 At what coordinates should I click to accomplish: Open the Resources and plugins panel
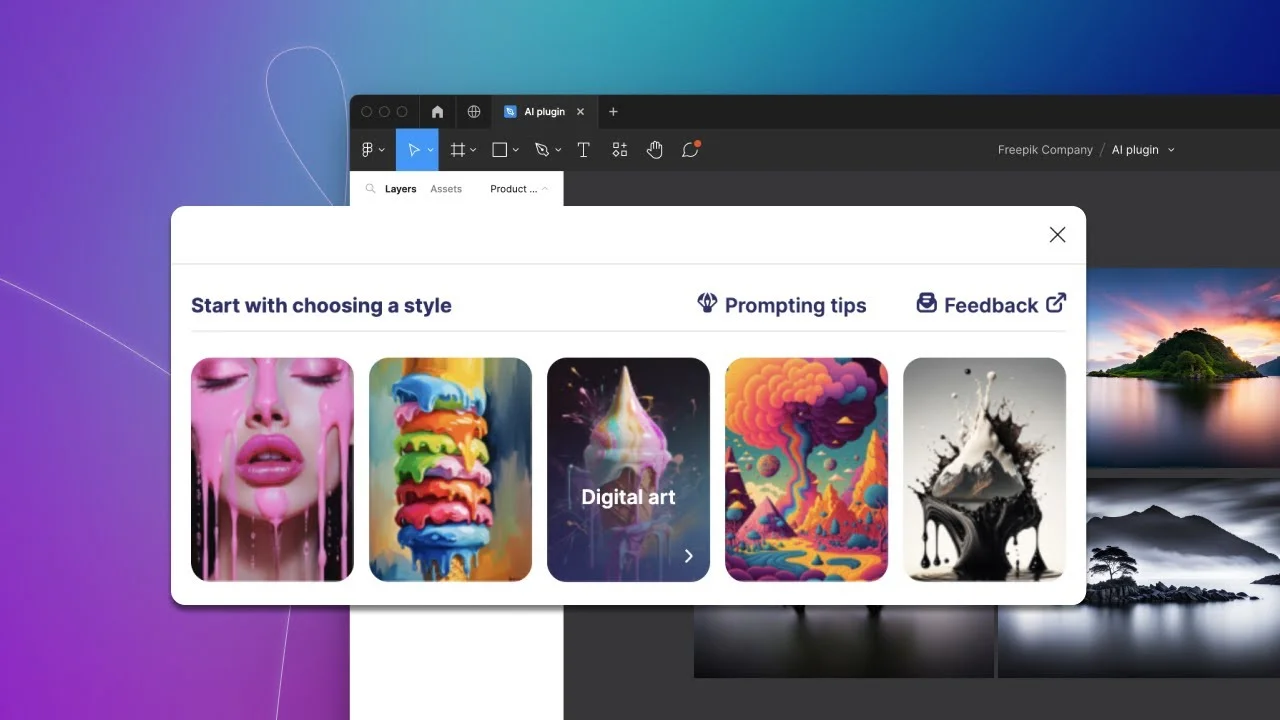tap(619, 149)
